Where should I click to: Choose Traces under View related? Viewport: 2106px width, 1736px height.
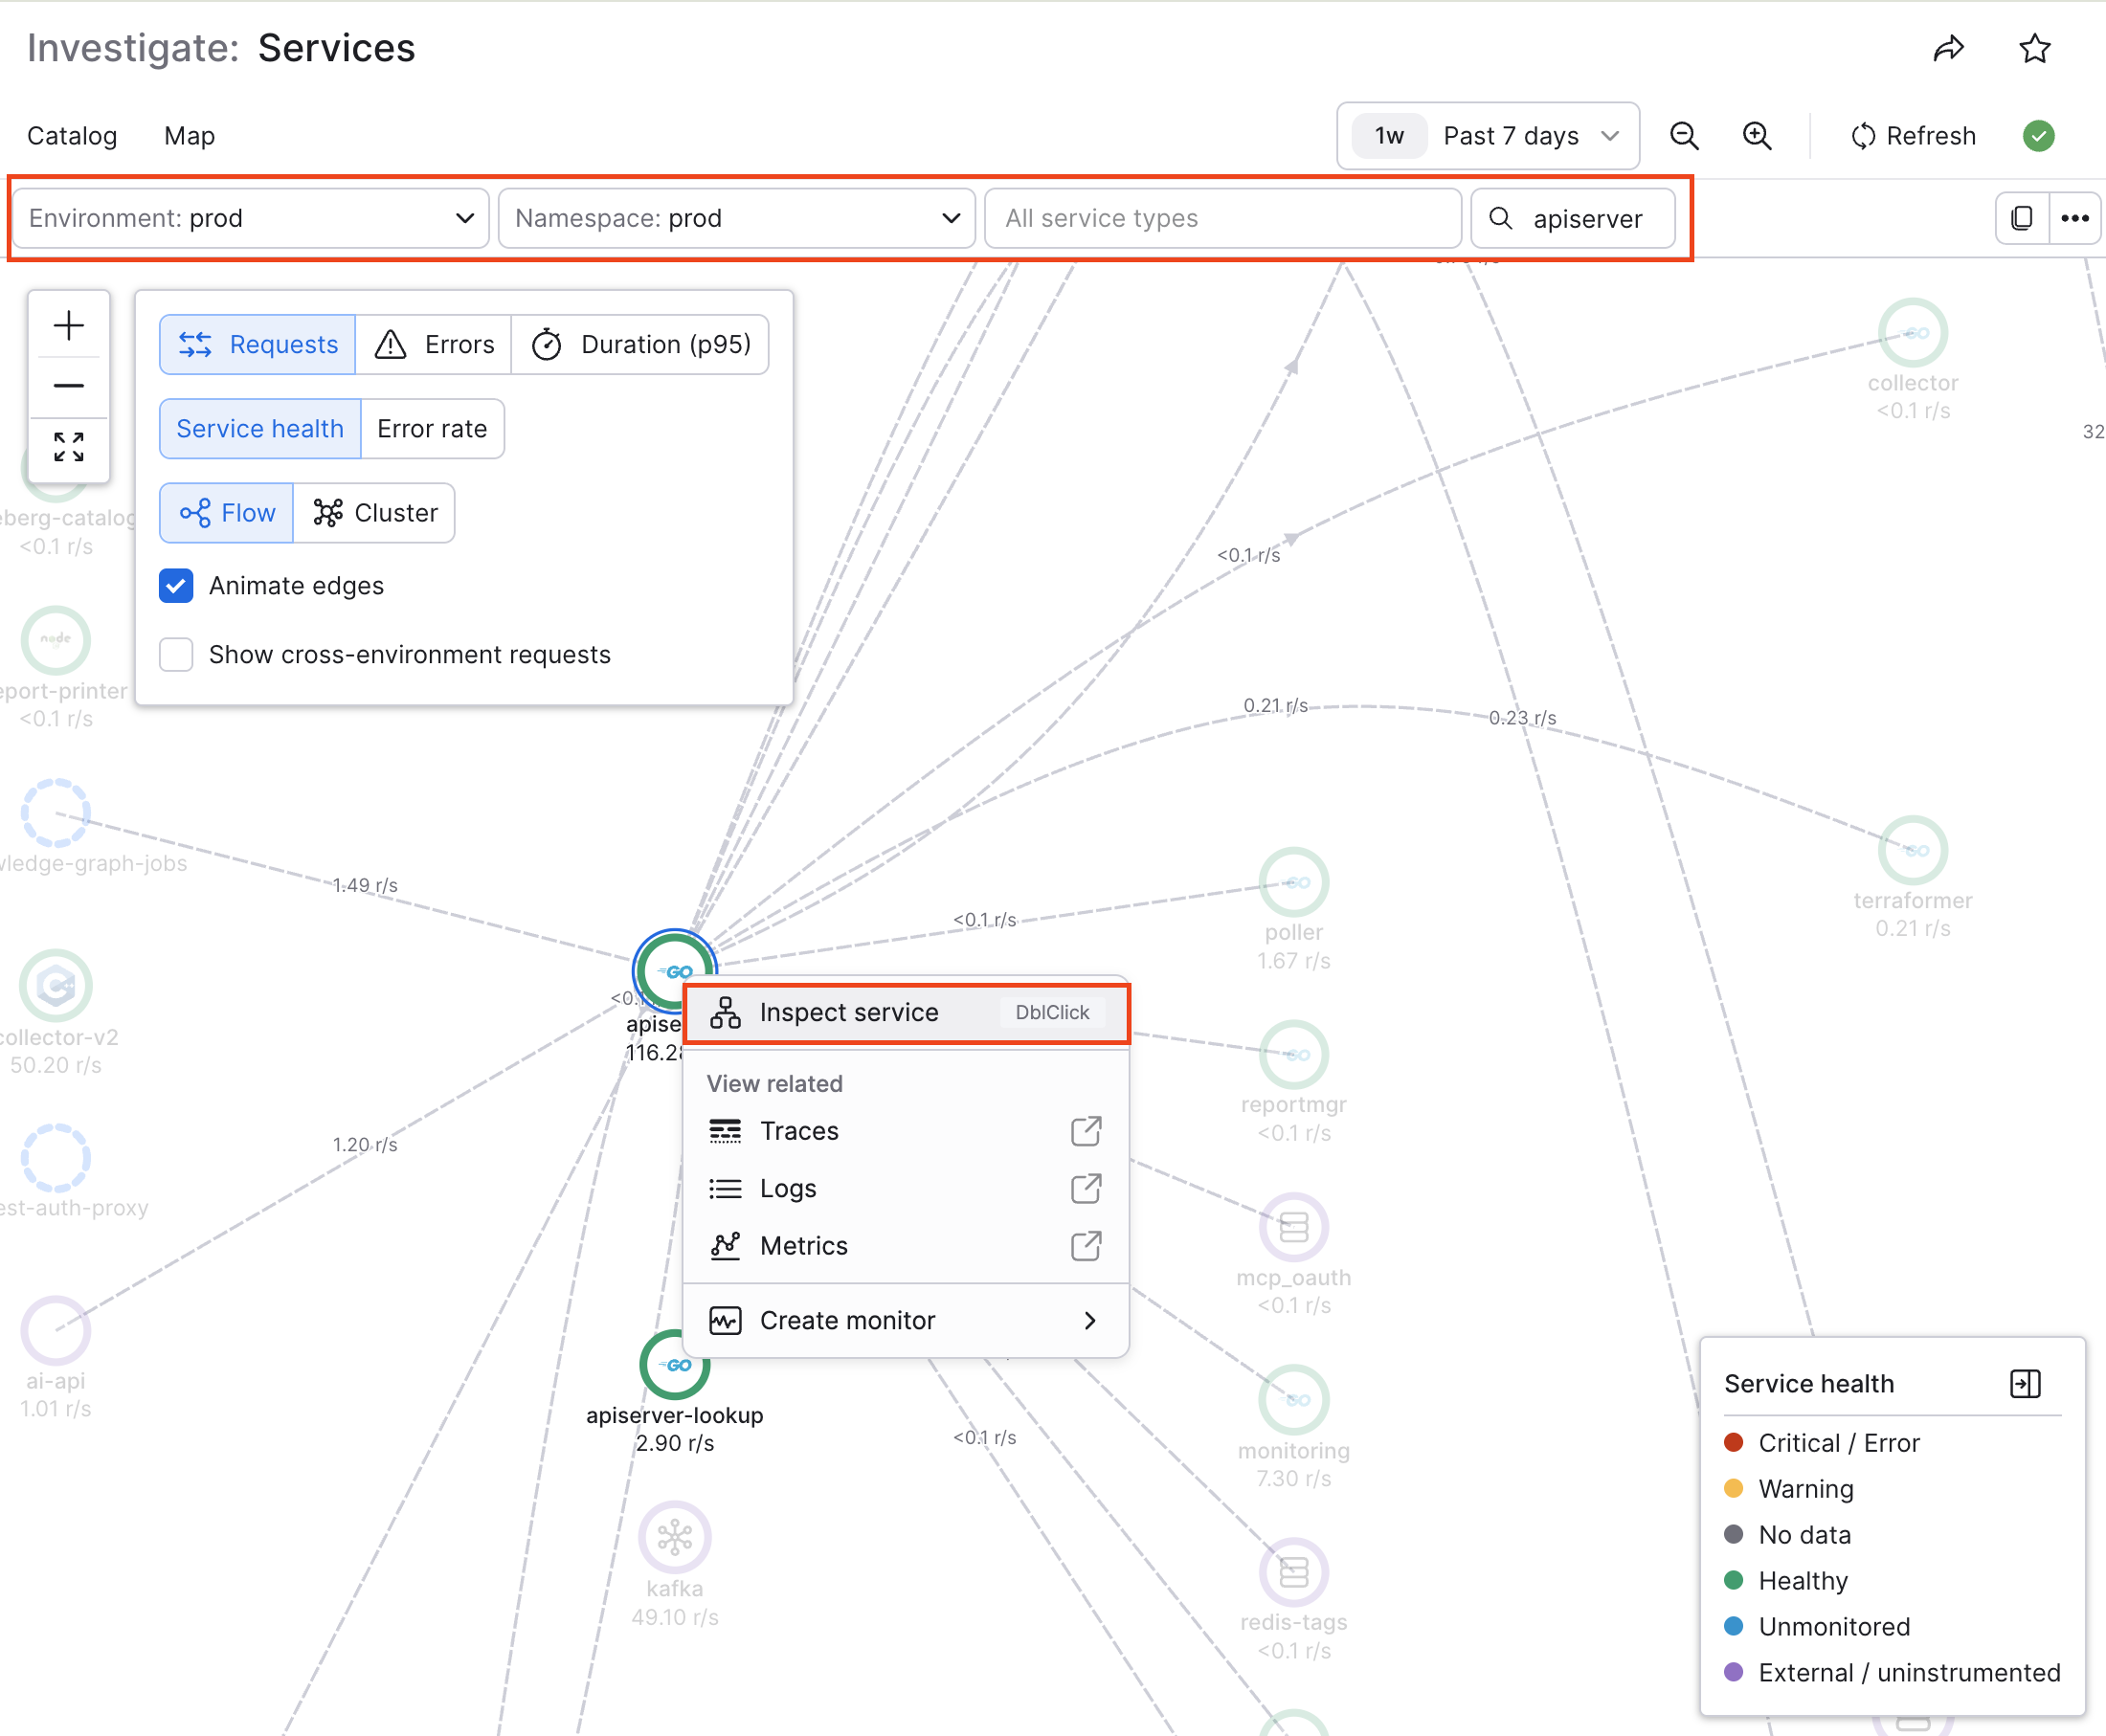click(906, 1131)
